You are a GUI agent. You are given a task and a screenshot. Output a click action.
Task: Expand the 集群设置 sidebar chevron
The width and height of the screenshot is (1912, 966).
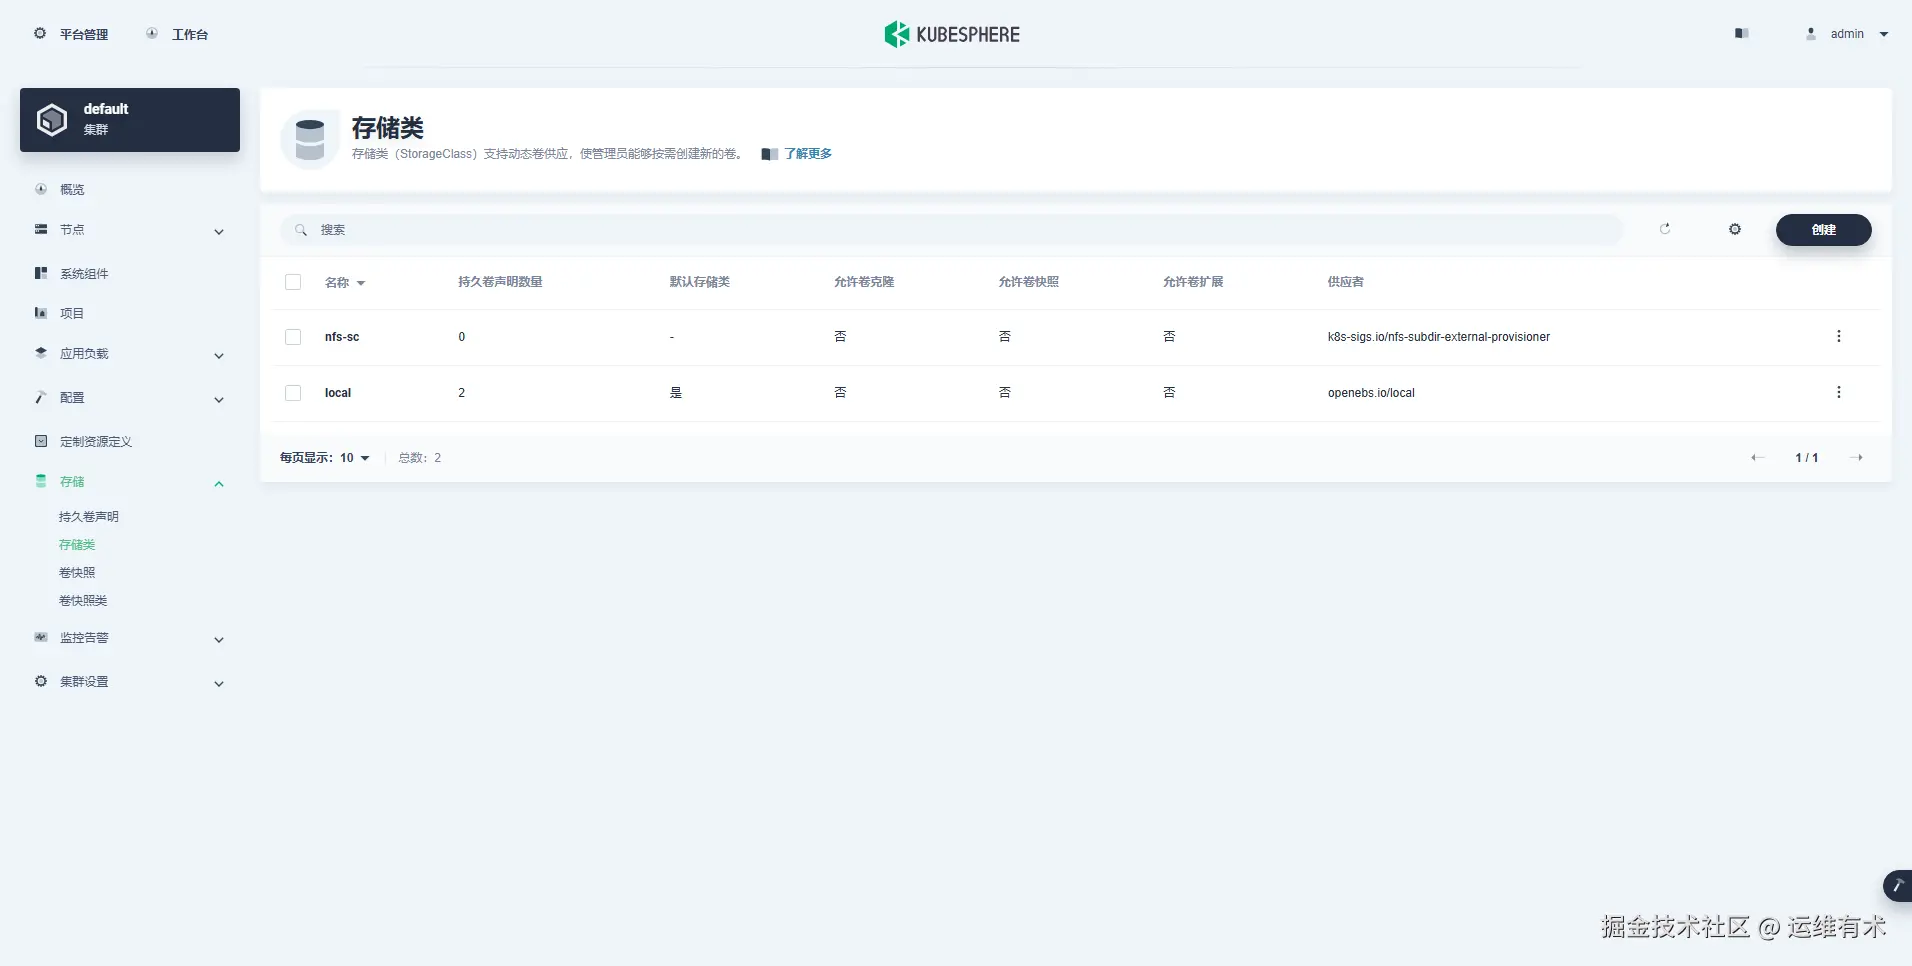[x=219, y=684]
